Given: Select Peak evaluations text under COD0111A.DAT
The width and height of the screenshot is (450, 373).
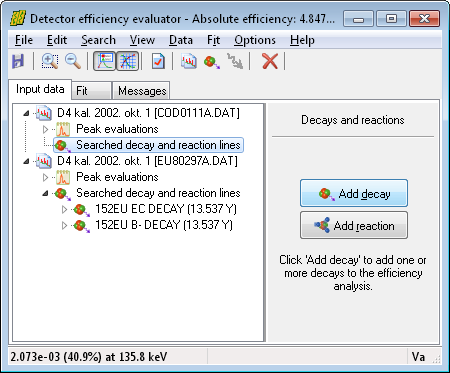Looking at the screenshot, I should (x=117, y=129).
